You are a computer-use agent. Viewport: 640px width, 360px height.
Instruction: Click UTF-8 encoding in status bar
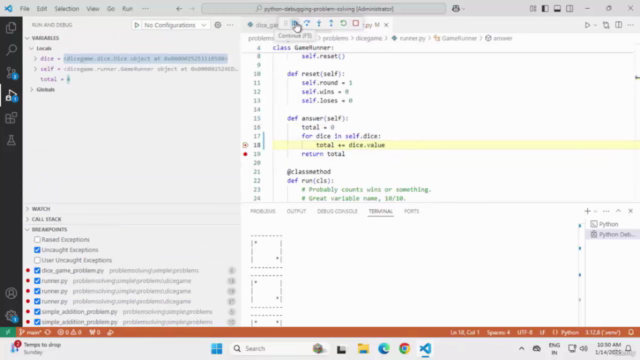[x=525, y=332]
